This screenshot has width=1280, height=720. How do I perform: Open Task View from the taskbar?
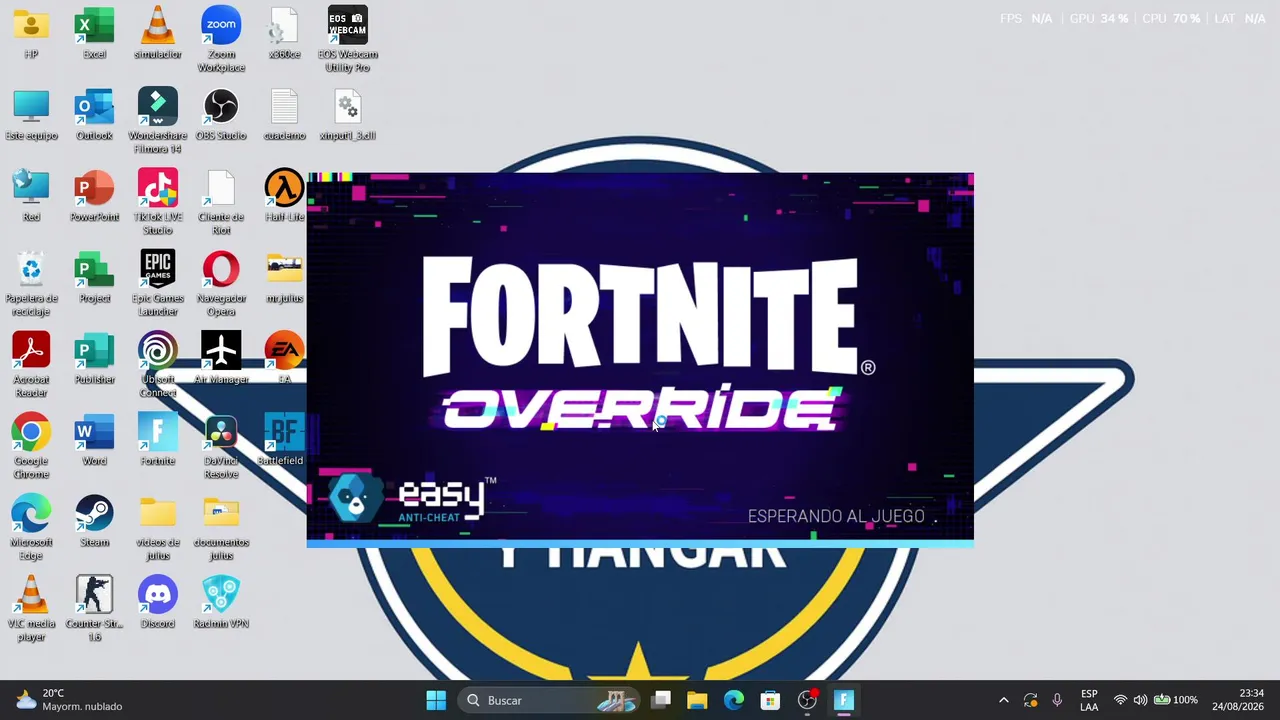(x=661, y=700)
